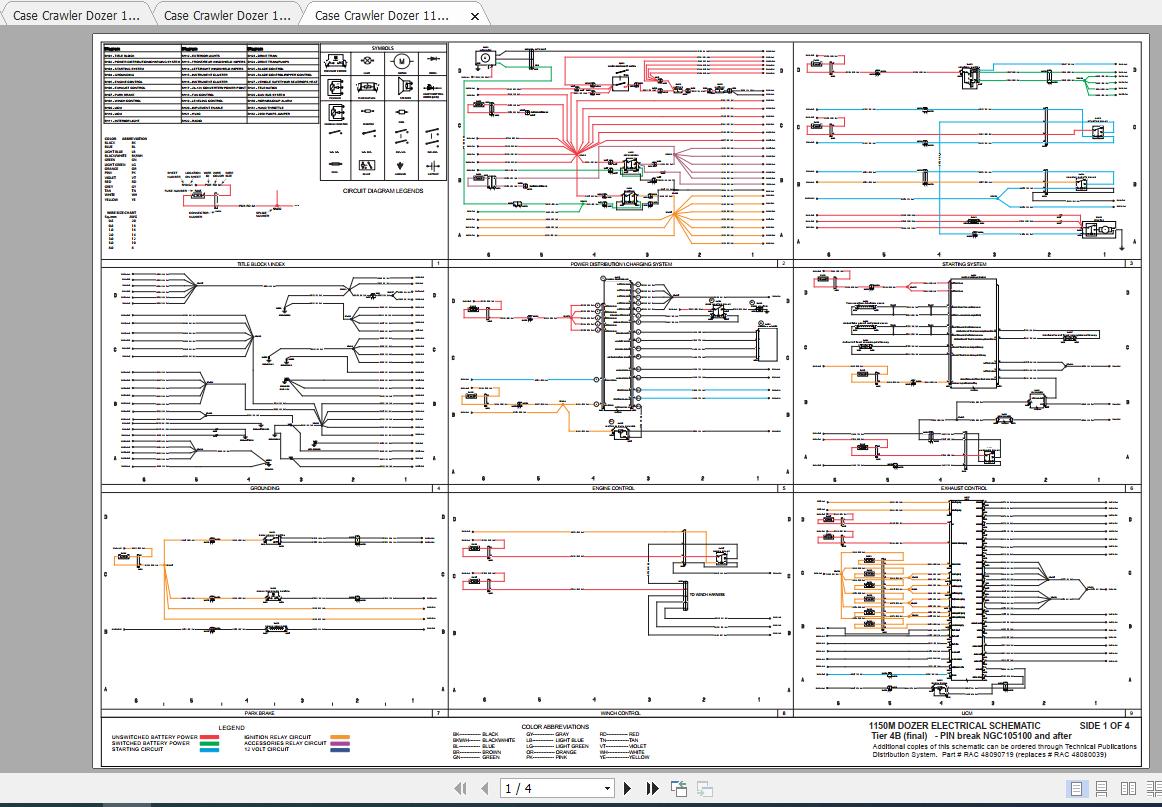Click the go to next view icon
The width and height of the screenshot is (1162, 807).
pos(706,788)
